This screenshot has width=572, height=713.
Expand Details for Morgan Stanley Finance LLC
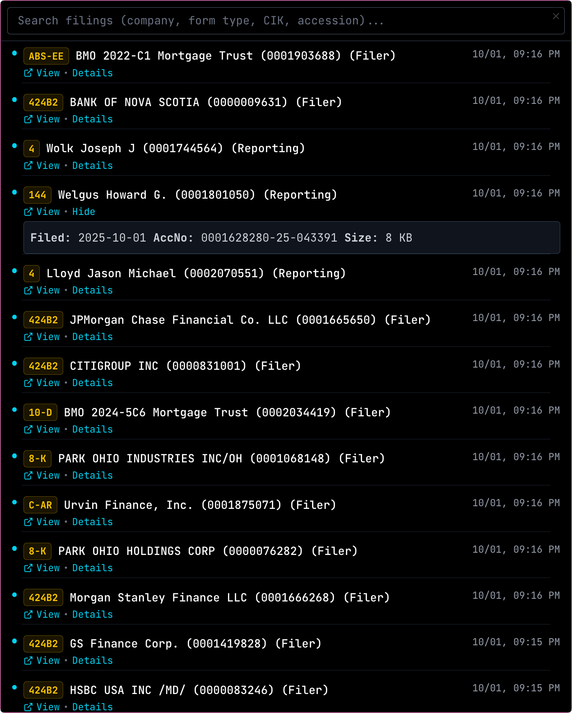click(92, 614)
